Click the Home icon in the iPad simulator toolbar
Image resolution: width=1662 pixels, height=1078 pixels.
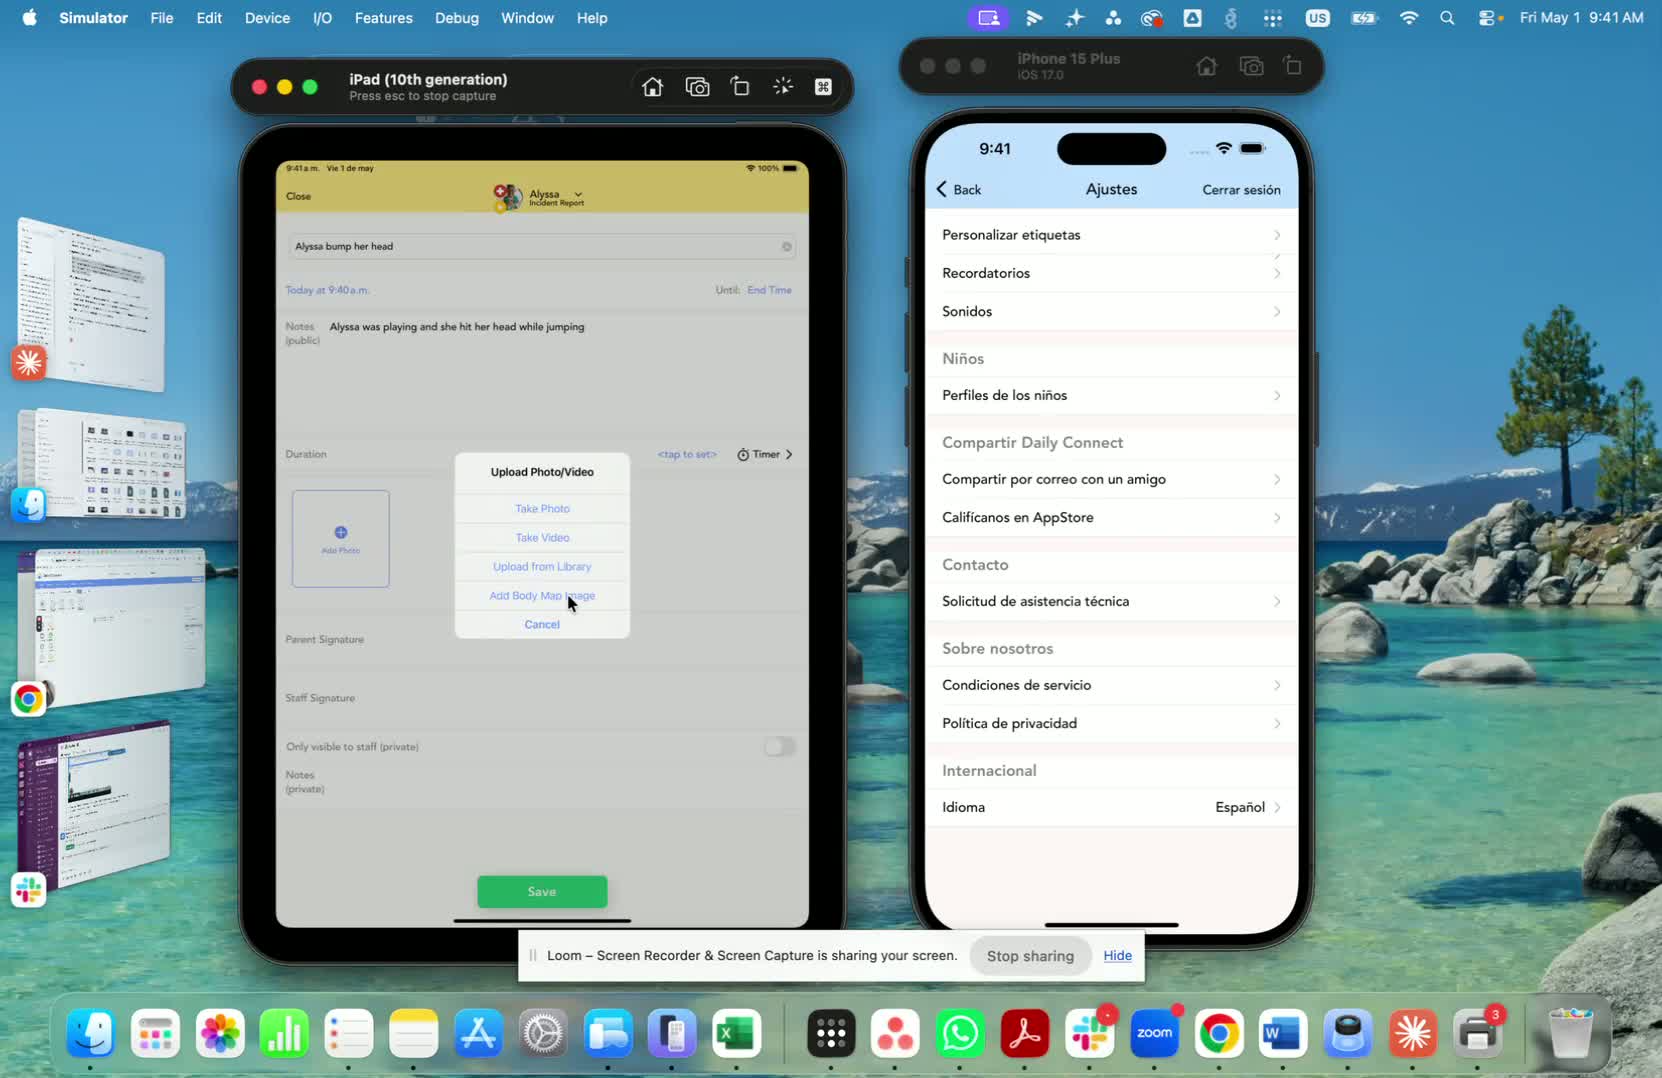tap(652, 87)
